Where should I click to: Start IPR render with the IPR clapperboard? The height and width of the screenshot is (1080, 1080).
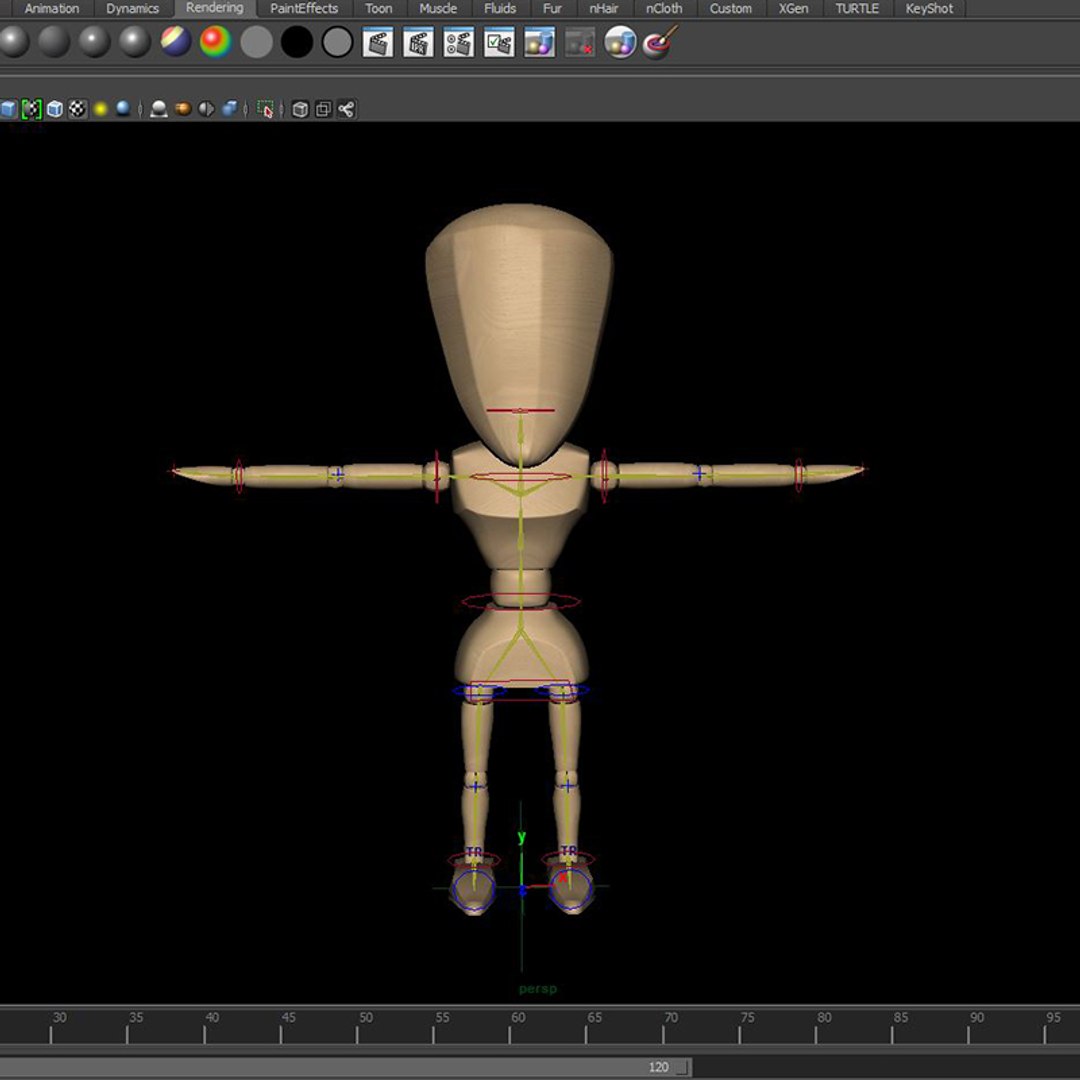418,42
